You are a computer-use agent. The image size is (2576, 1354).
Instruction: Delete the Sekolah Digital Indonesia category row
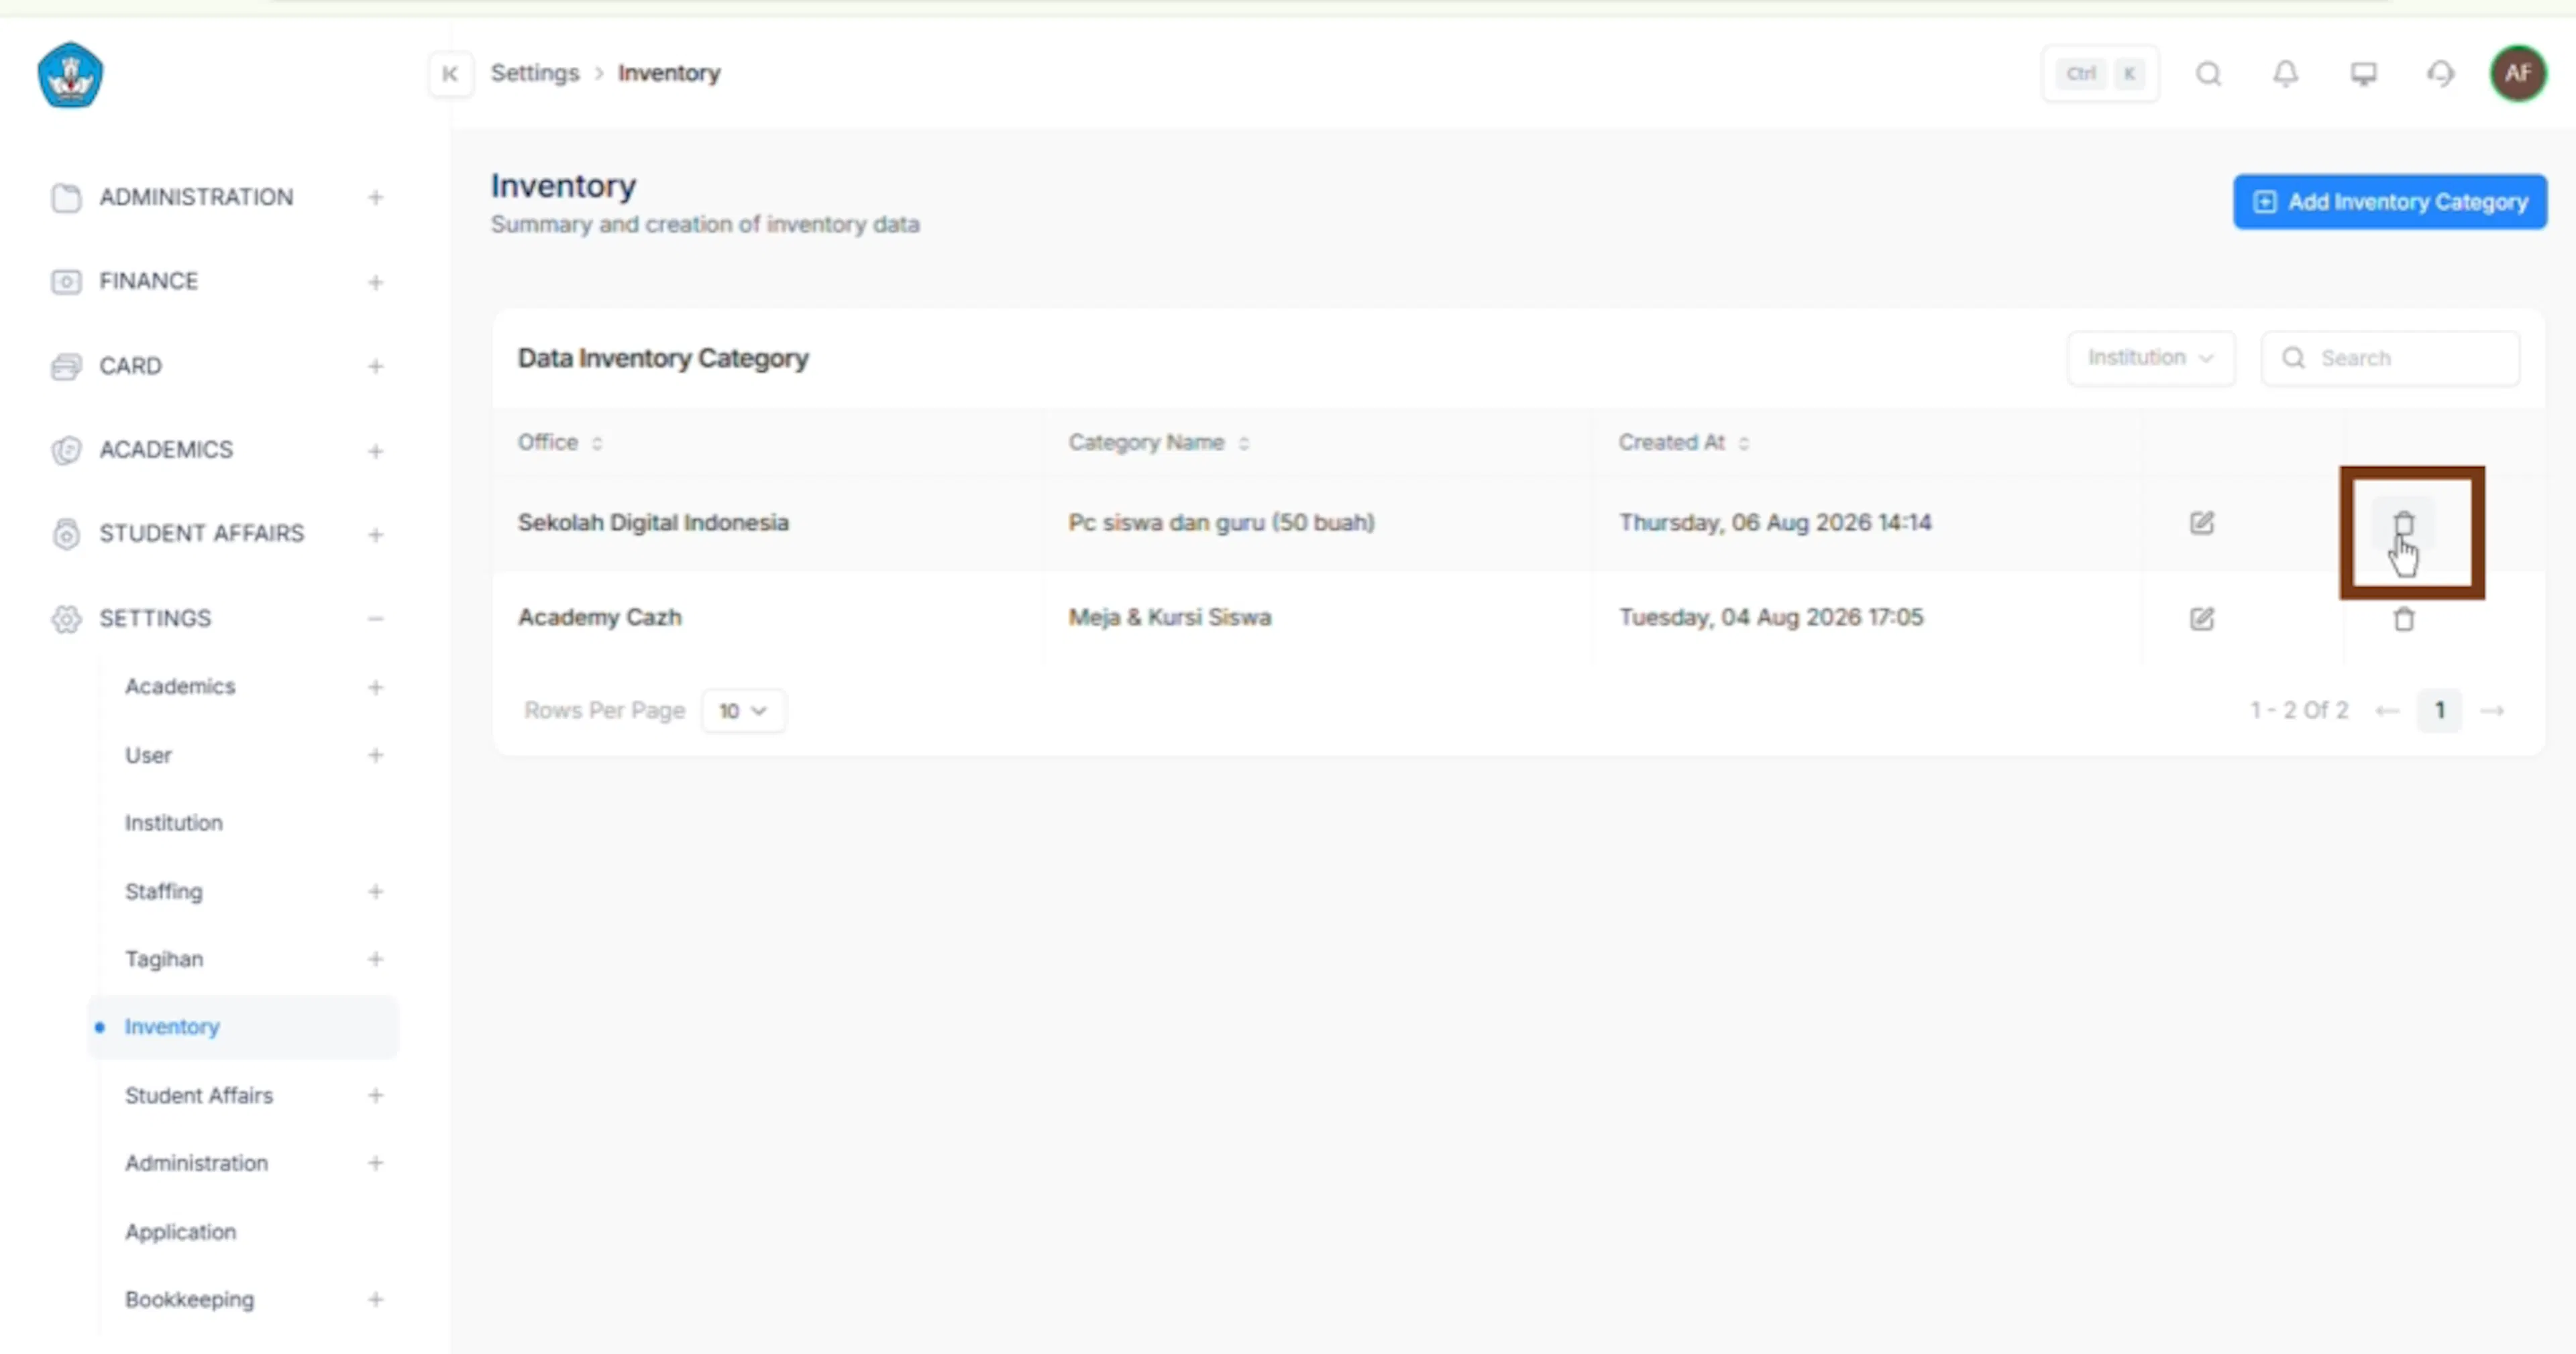coord(2403,524)
